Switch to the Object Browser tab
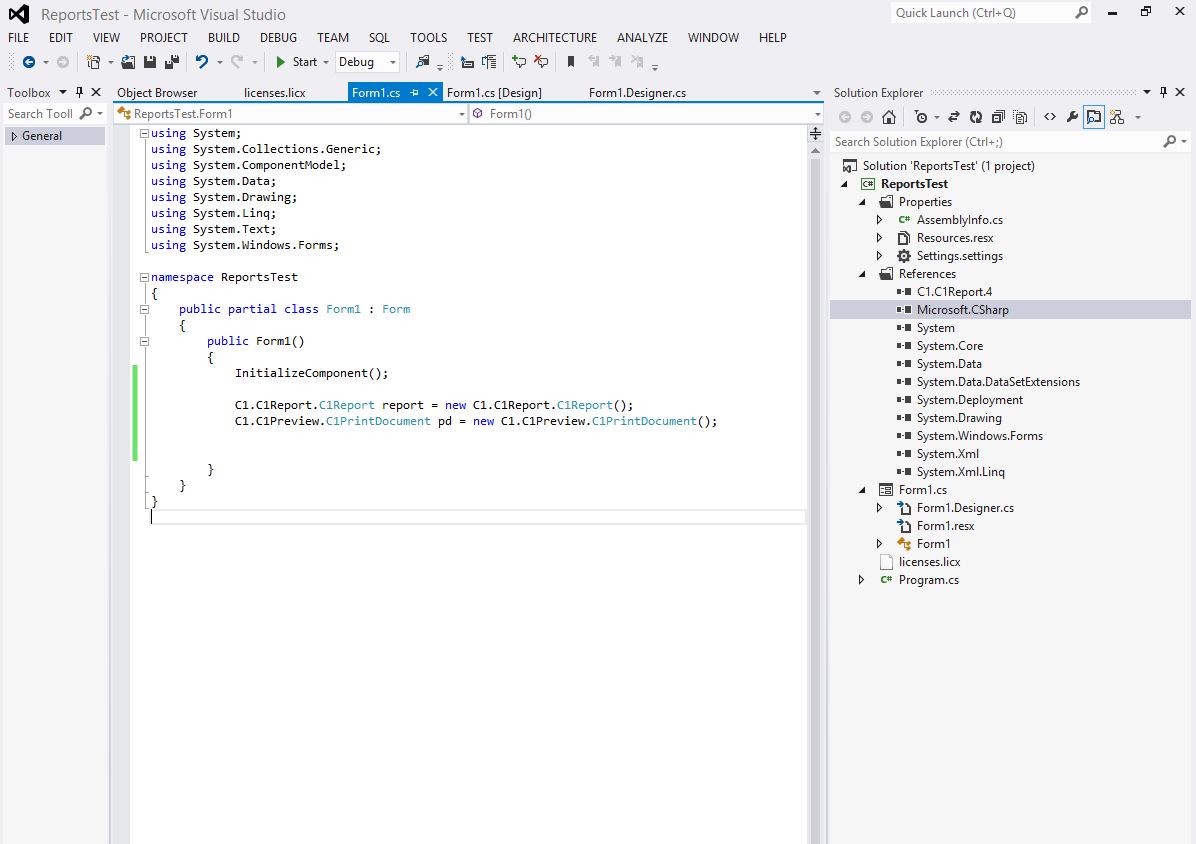 (x=157, y=92)
